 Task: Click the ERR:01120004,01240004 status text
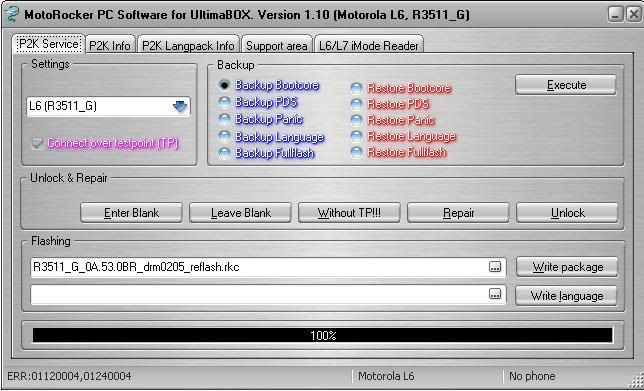coord(69,376)
